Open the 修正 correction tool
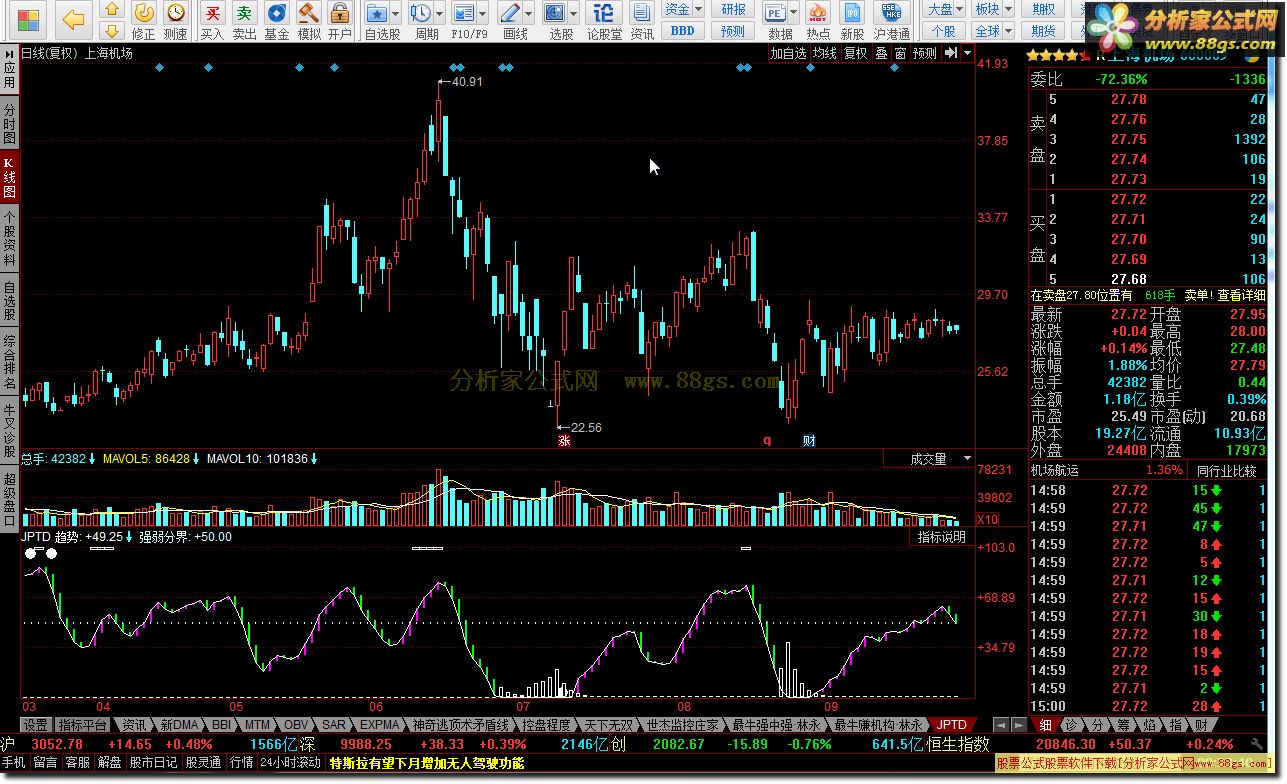 [x=144, y=20]
